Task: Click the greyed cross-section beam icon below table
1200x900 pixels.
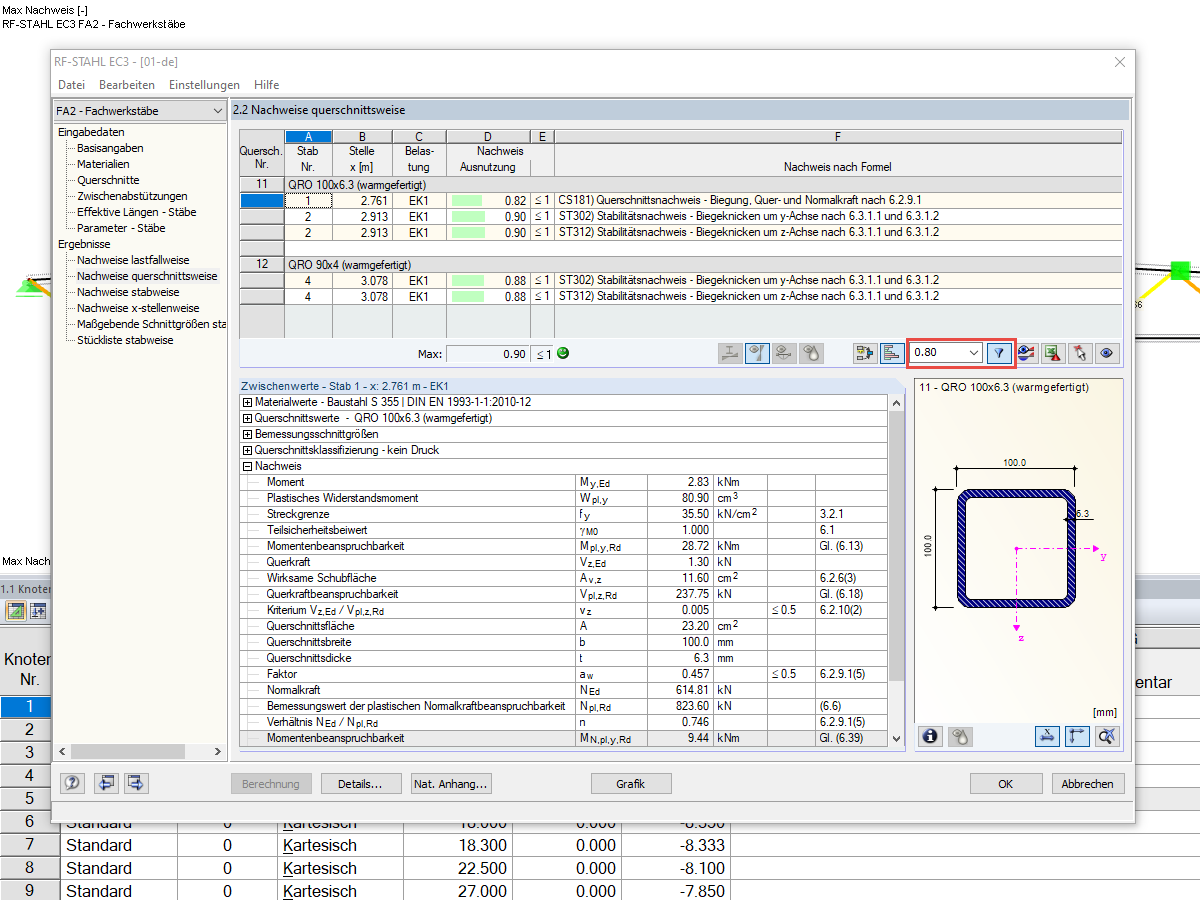Action: tap(731, 353)
